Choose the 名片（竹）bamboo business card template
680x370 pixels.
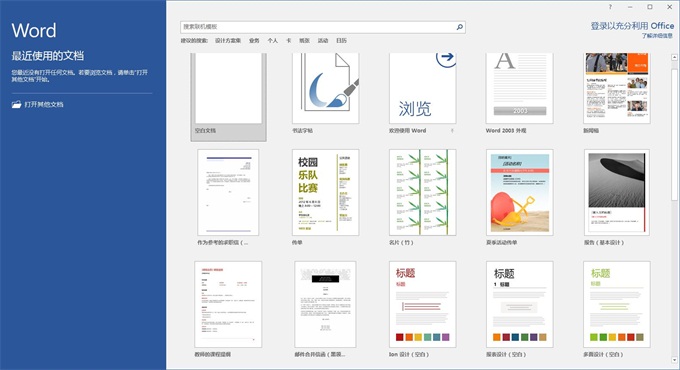422,193
